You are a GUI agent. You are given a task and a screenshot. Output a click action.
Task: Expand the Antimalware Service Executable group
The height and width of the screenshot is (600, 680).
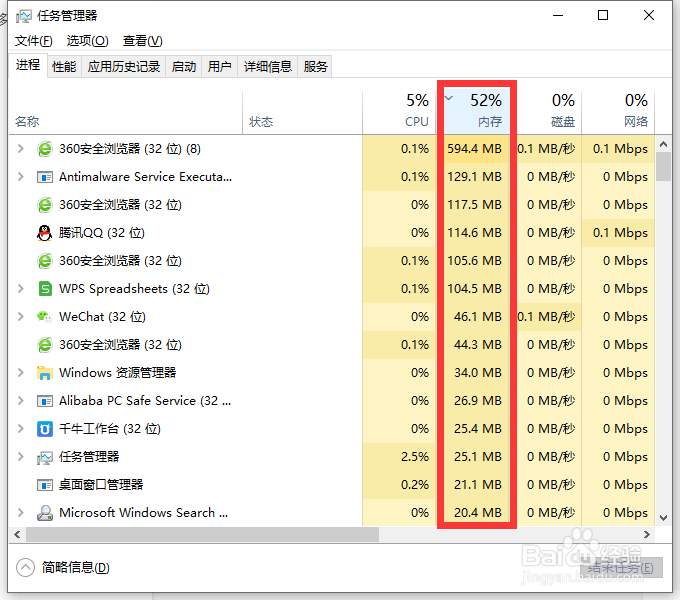20,176
